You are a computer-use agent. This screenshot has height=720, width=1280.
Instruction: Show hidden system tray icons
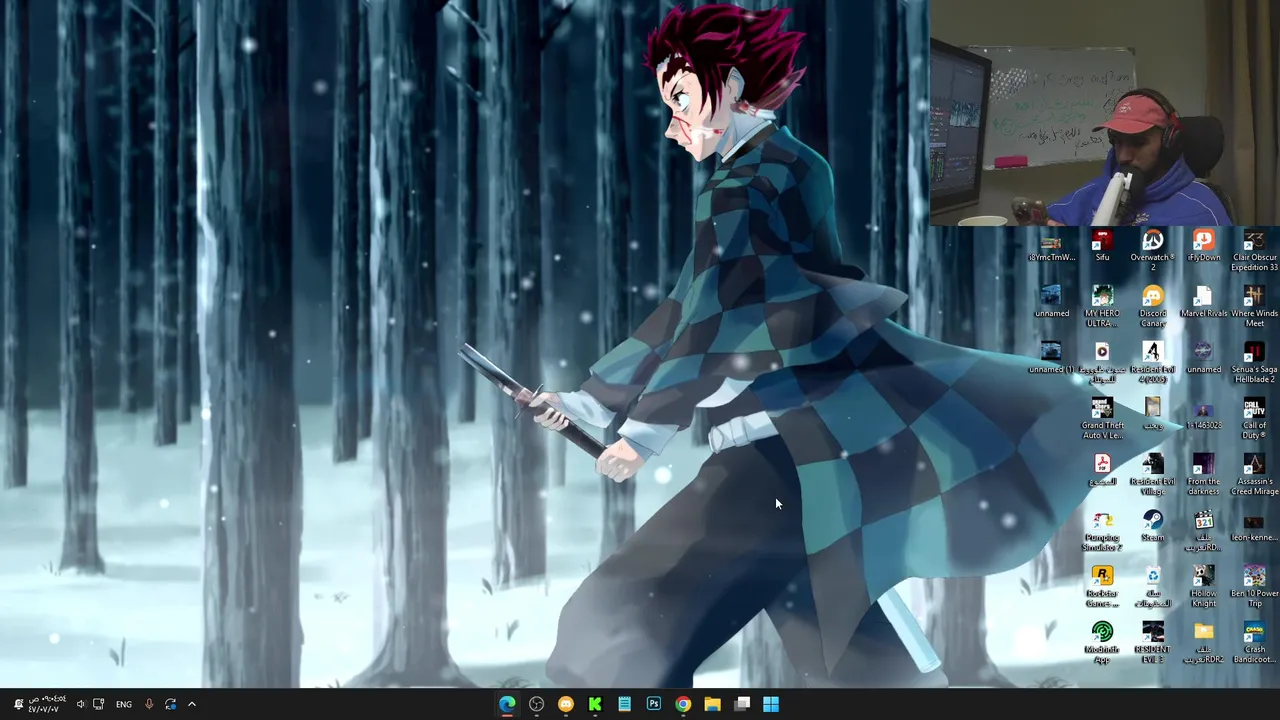pos(192,704)
